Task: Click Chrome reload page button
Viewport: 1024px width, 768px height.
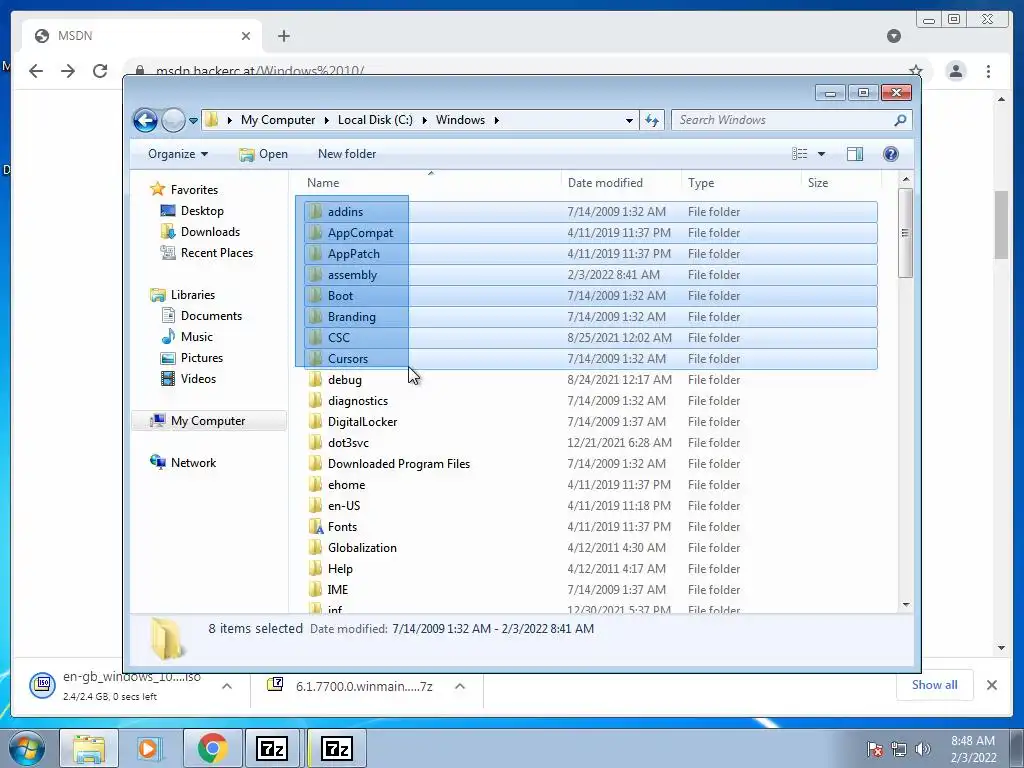Action: click(100, 71)
